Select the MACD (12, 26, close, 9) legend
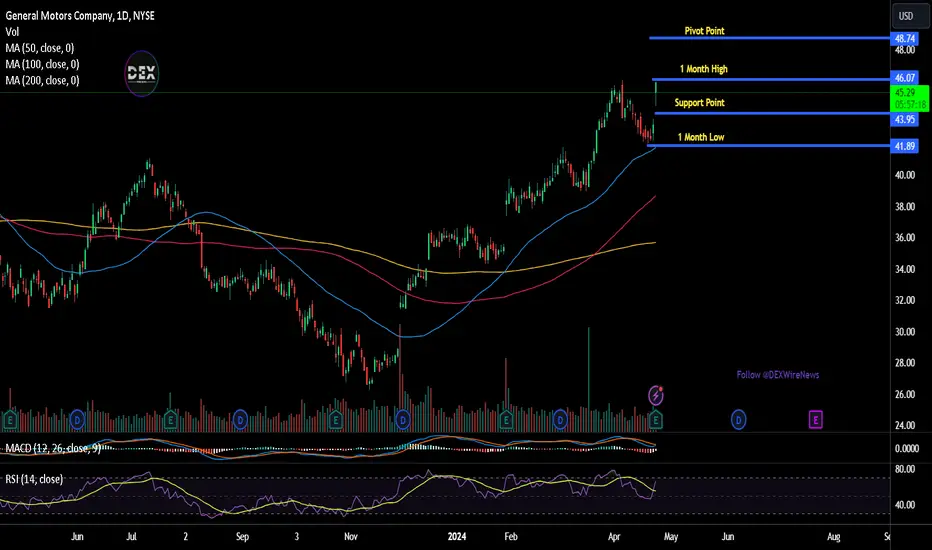Image resolution: width=932 pixels, height=550 pixels. tap(53, 448)
